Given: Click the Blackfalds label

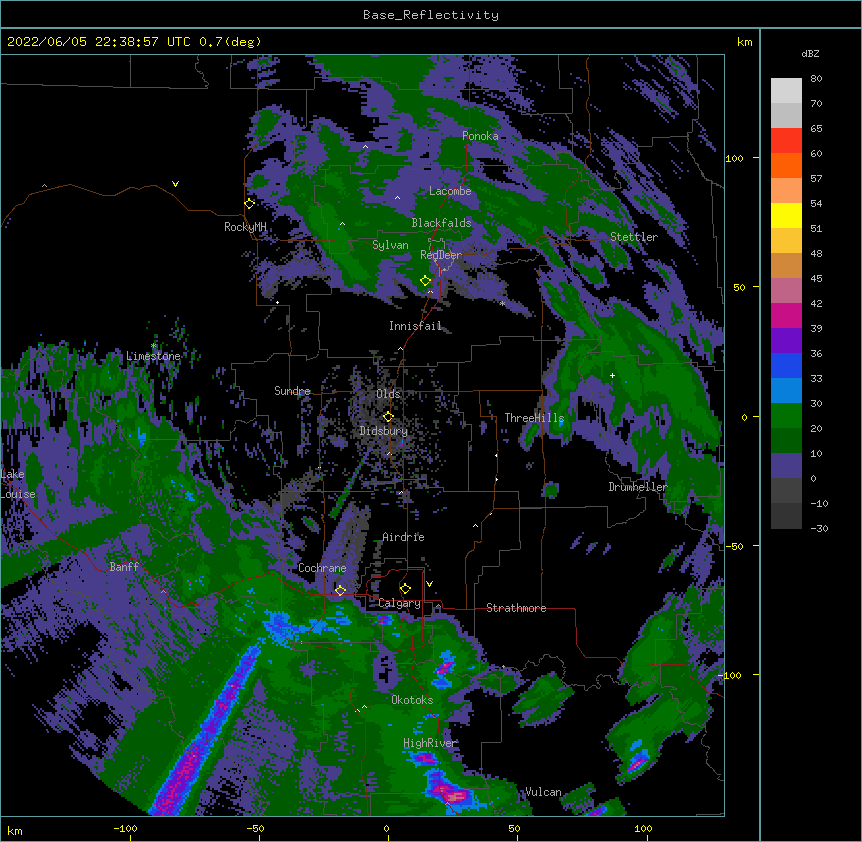Looking at the screenshot, I should (x=441, y=223).
